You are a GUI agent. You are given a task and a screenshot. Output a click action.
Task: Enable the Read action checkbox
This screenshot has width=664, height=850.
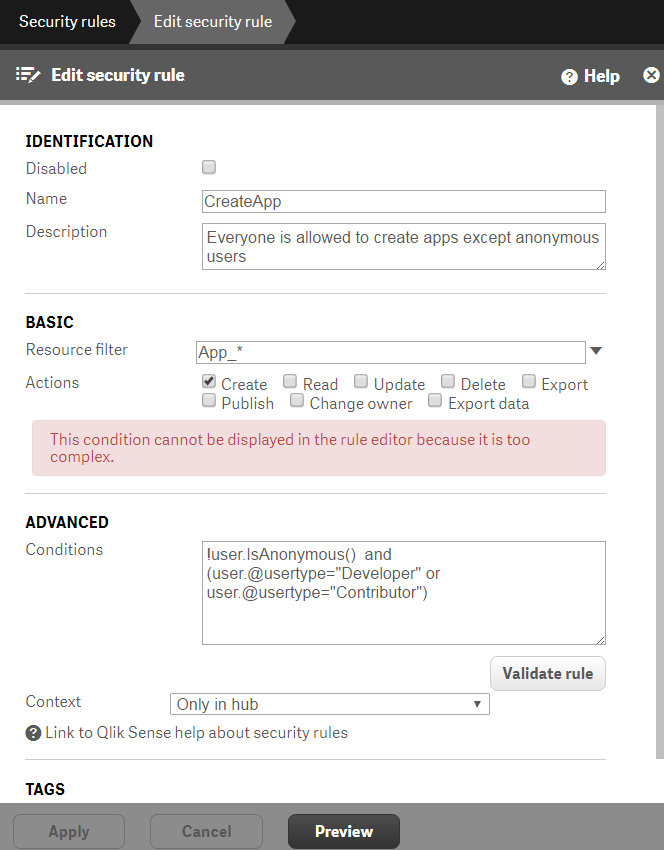pyautogui.click(x=290, y=381)
